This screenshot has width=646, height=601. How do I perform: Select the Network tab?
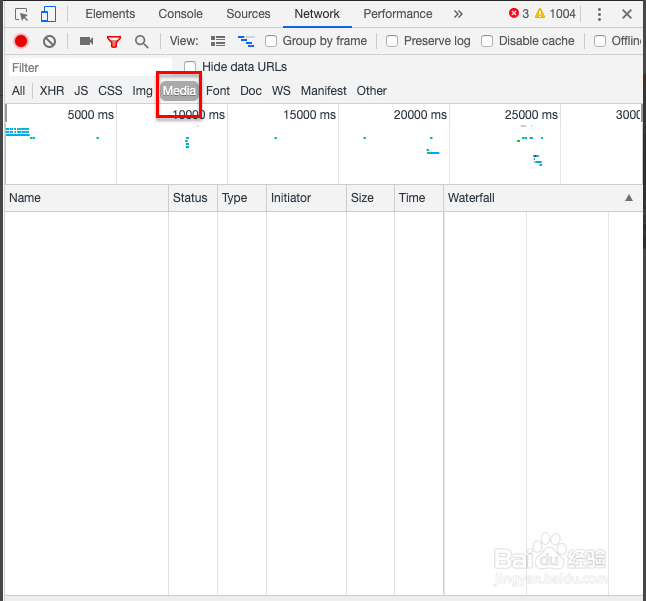(x=317, y=14)
